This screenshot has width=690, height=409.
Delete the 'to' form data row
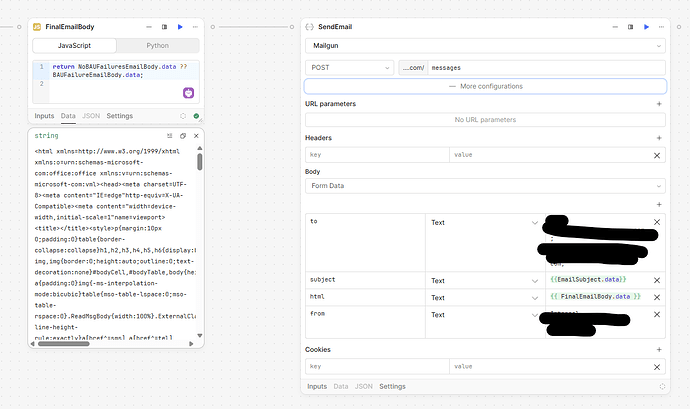tap(657, 222)
